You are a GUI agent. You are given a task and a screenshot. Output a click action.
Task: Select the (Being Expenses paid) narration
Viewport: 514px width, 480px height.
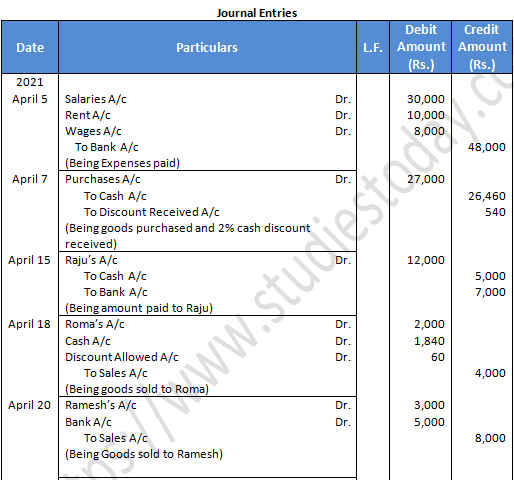click(x=122, y=163)
